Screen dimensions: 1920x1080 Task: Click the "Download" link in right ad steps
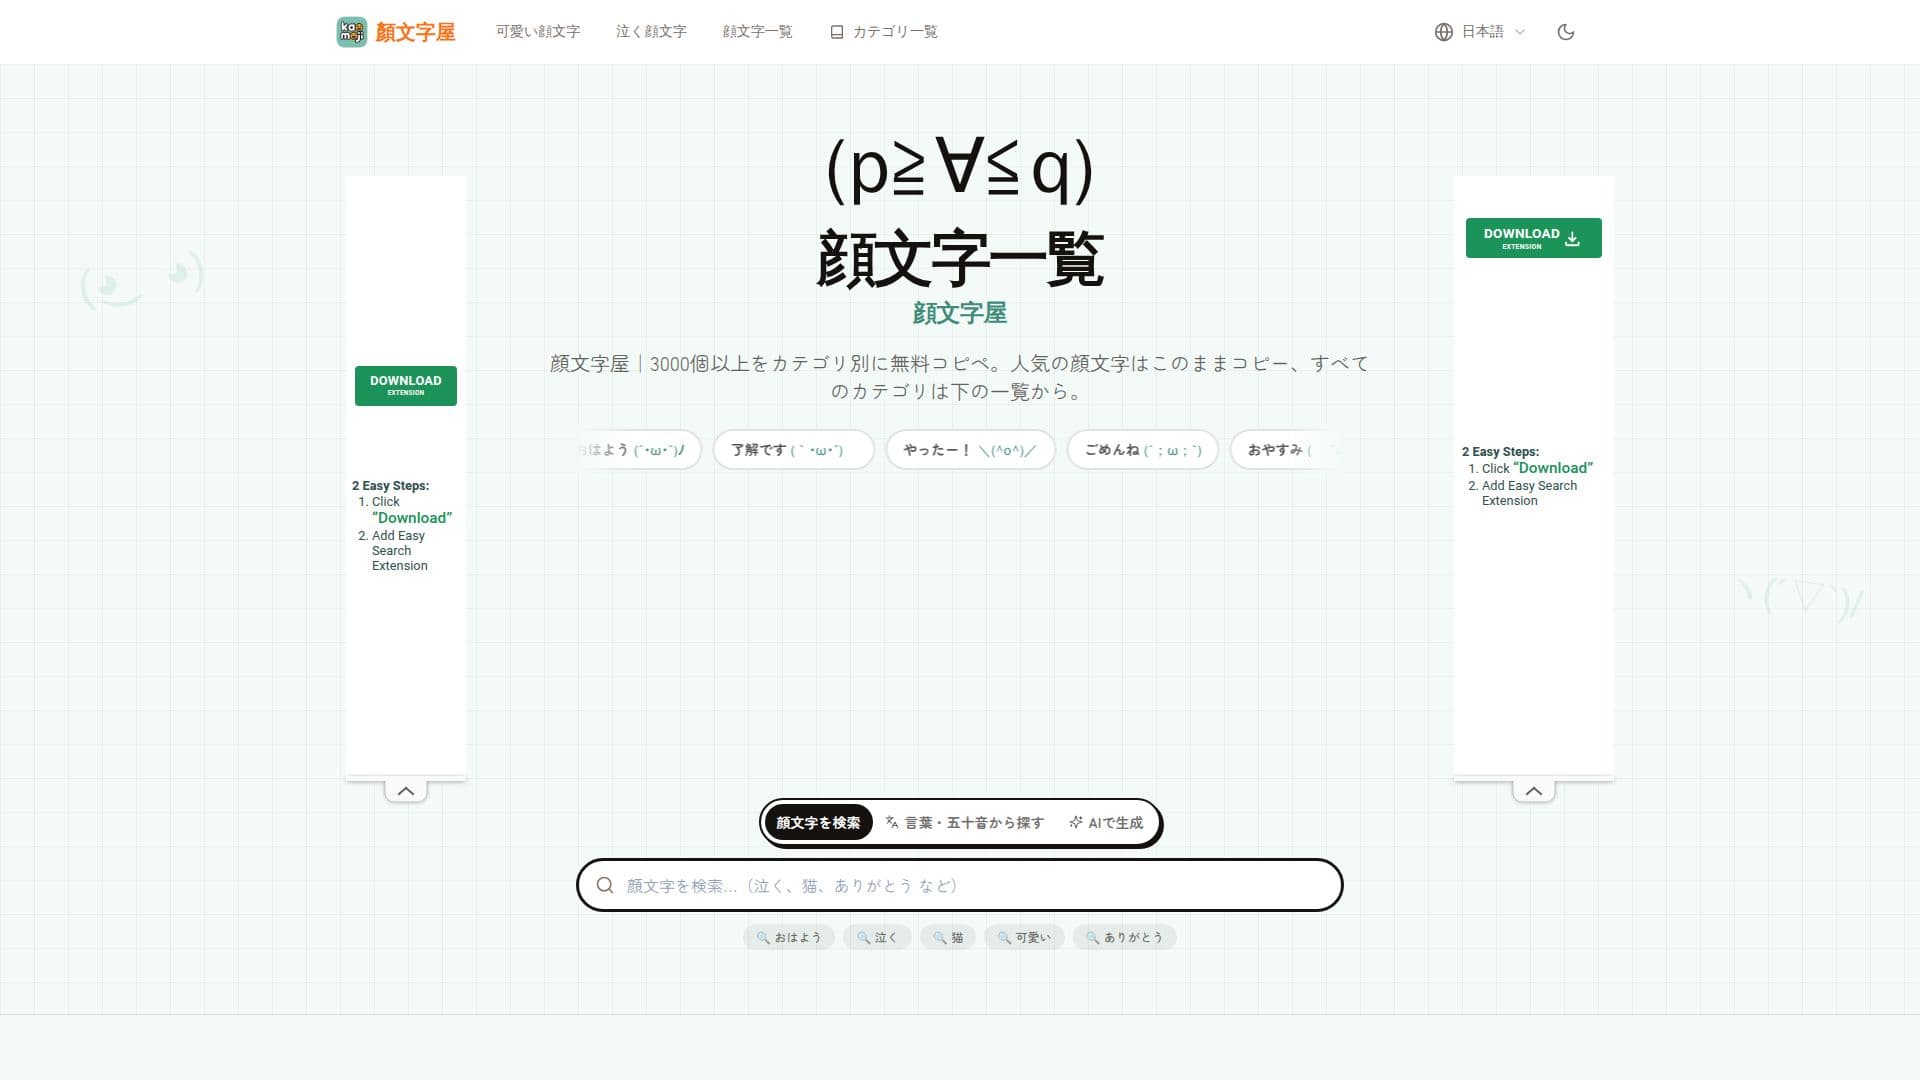(1553, 468)
